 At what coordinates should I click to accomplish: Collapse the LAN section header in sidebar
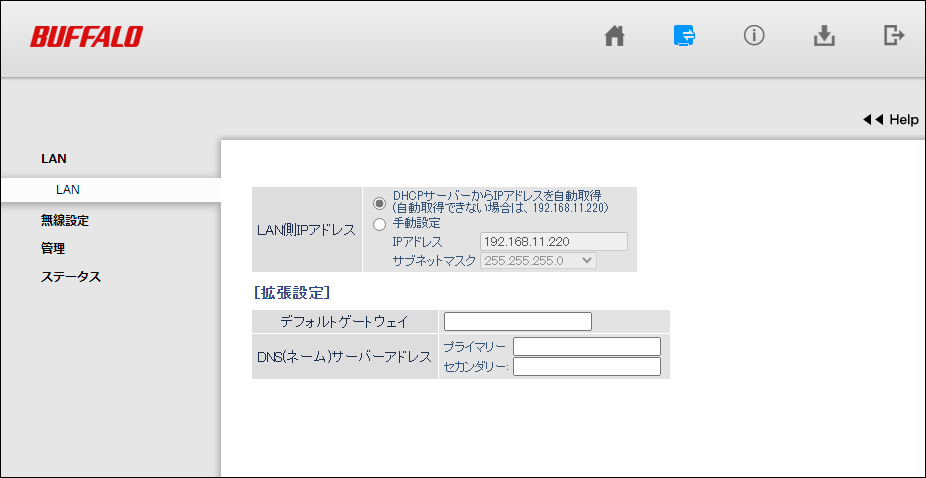pyautogui.click(x=53, y=158)
